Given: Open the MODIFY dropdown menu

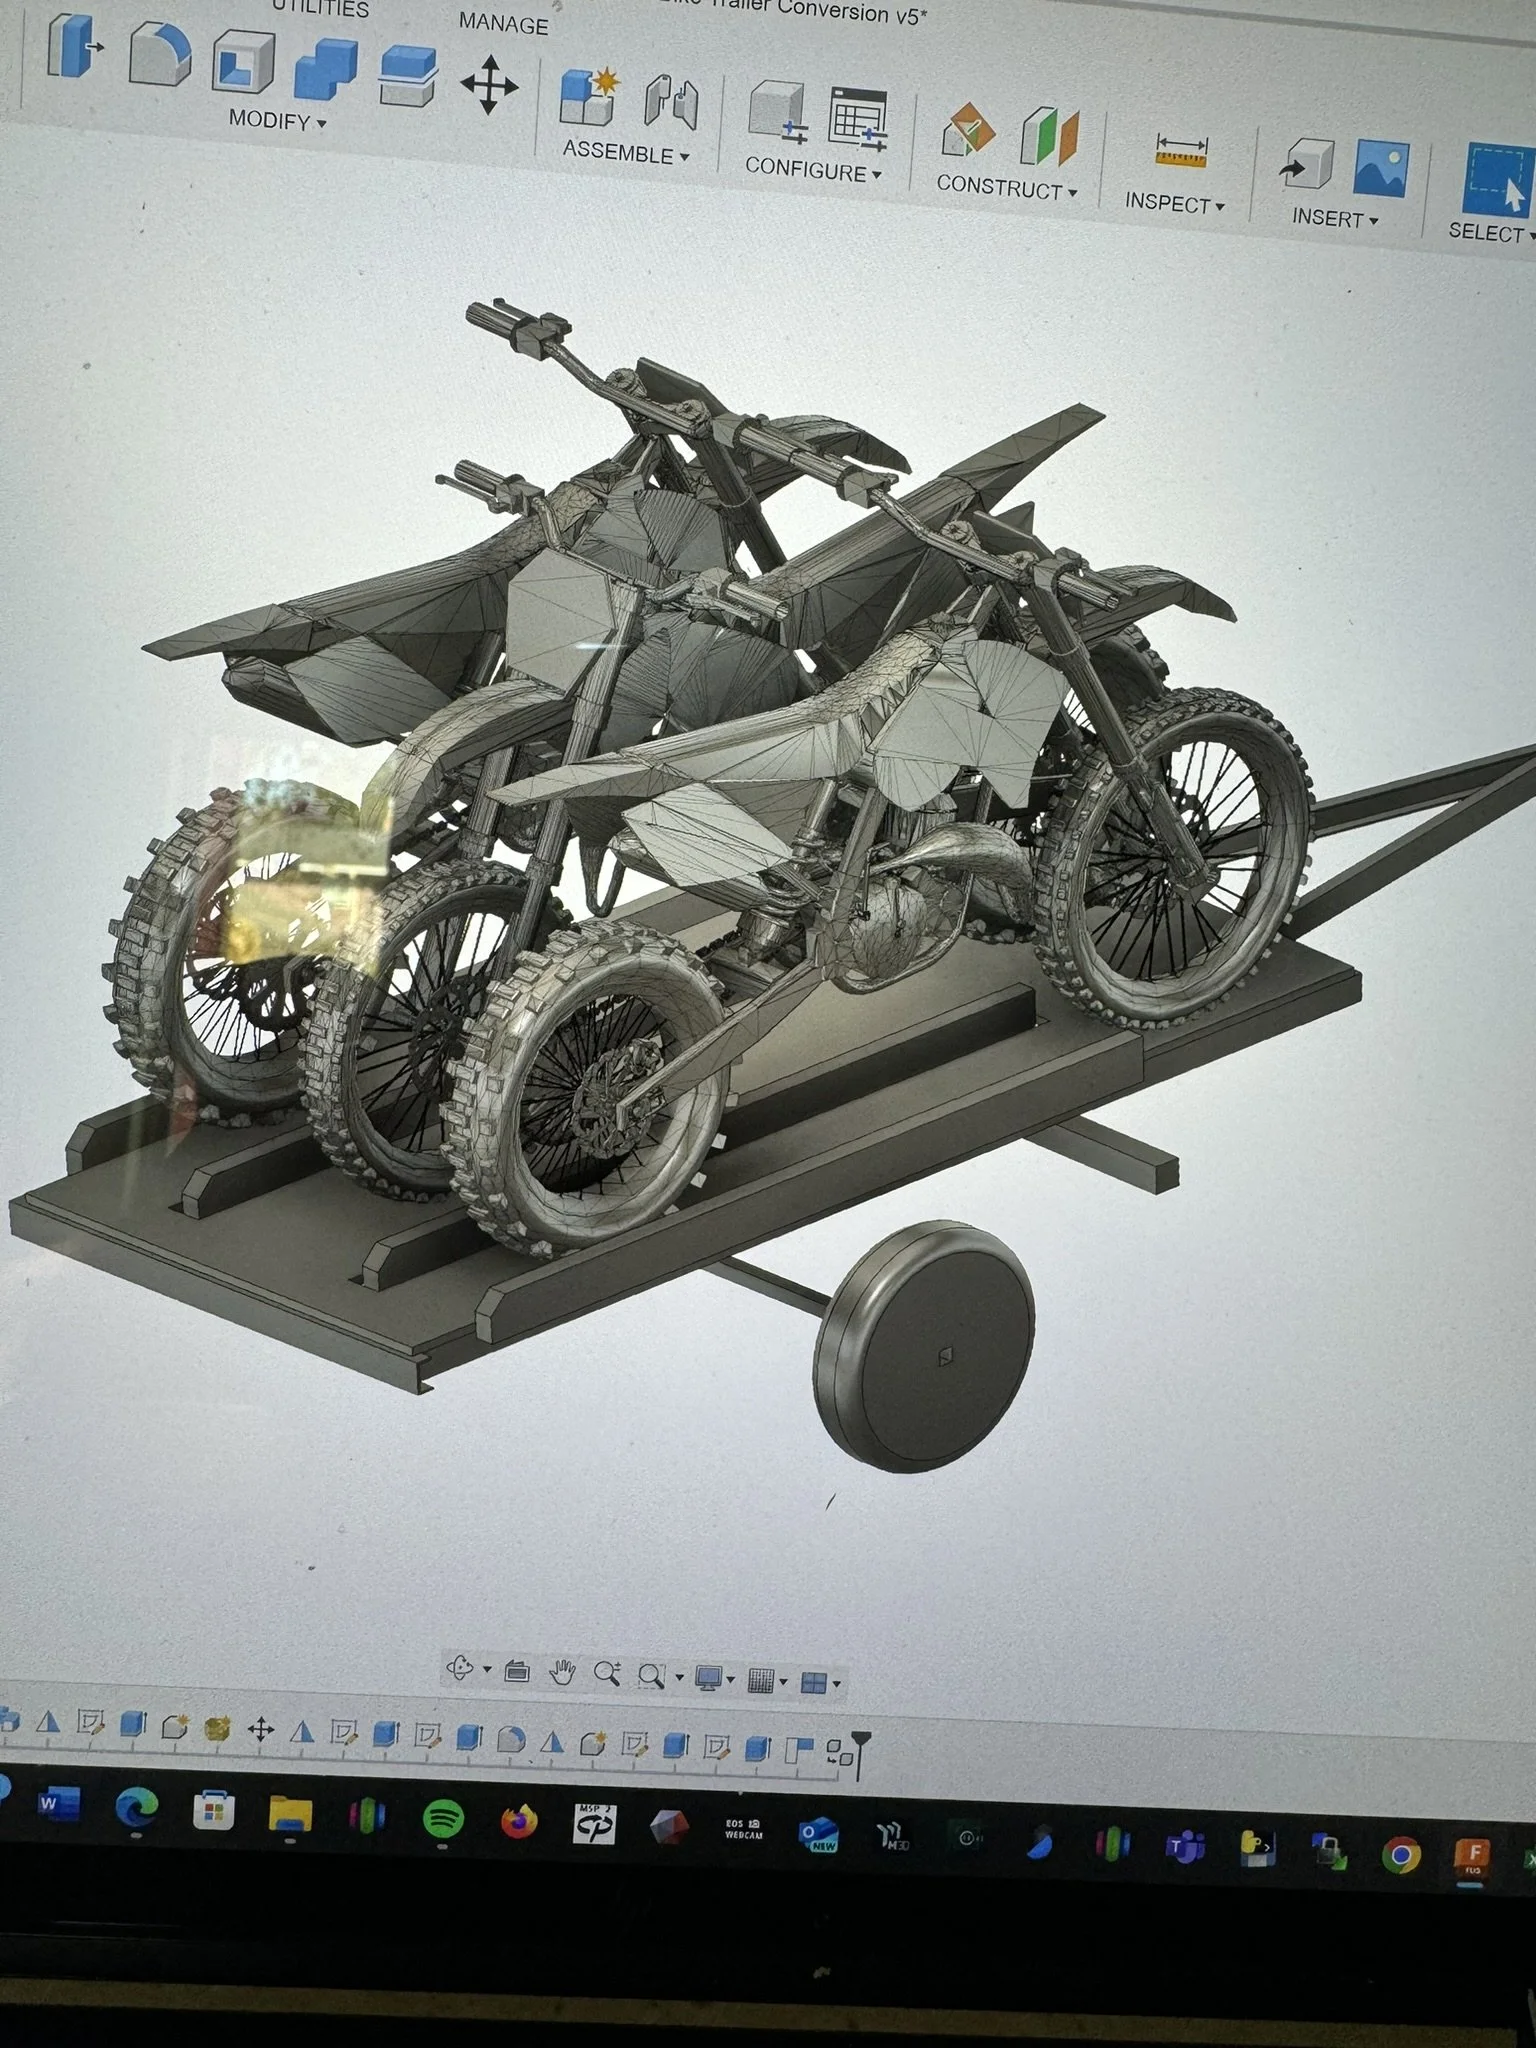Looking at the screenshot, I should pos(277,121).
